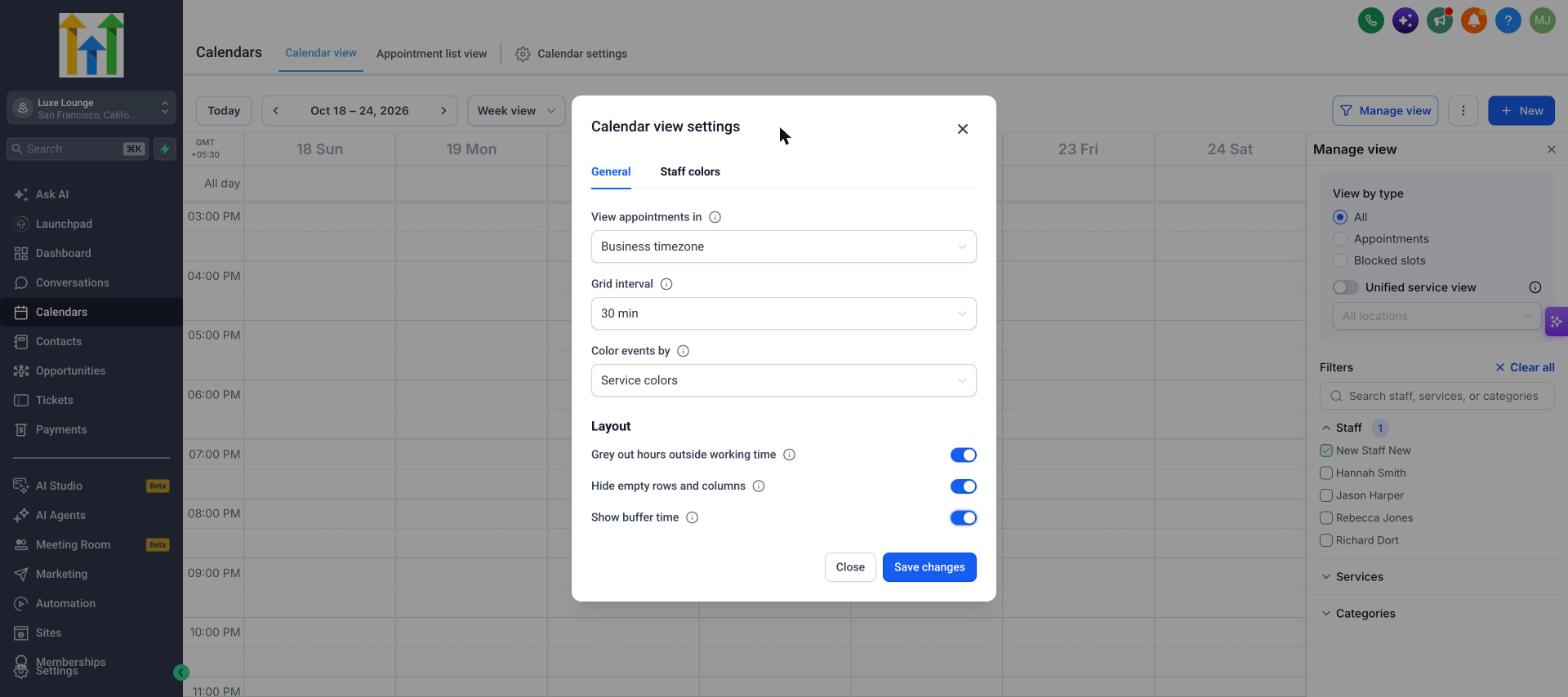Open the Week view dropdown
1568x697 pixels.
pos(516,111)
